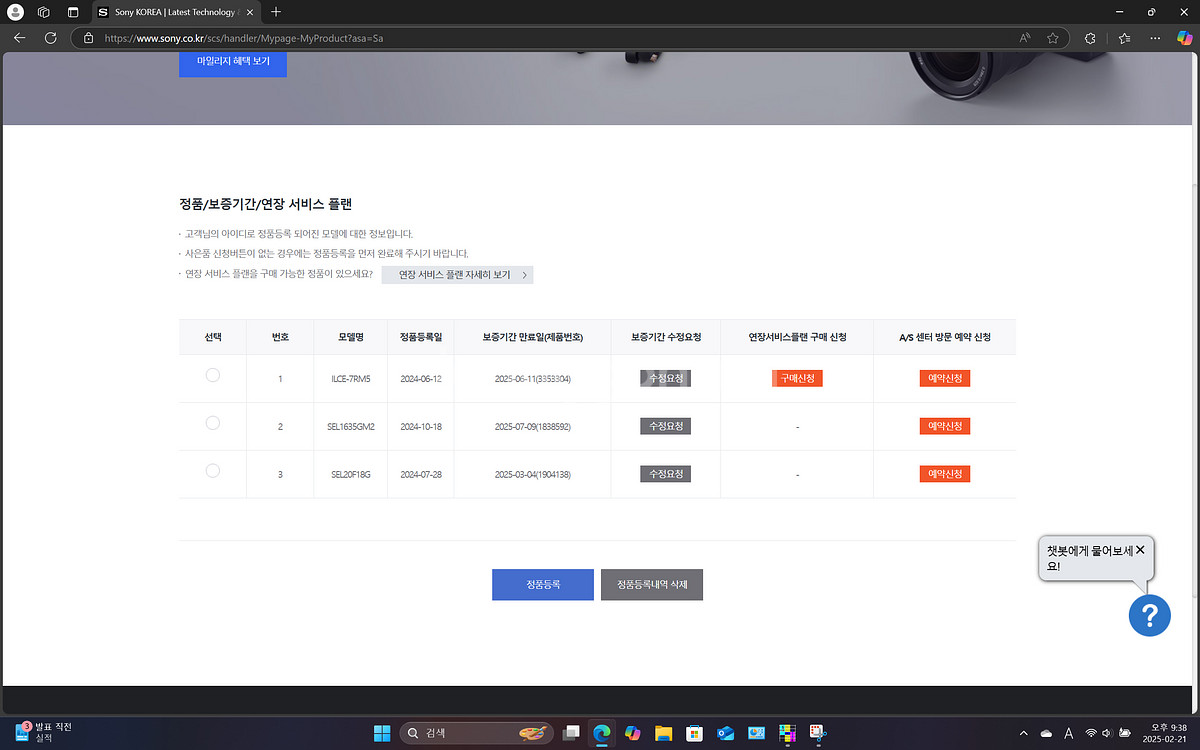Go back to previous page

coord(20,38)
